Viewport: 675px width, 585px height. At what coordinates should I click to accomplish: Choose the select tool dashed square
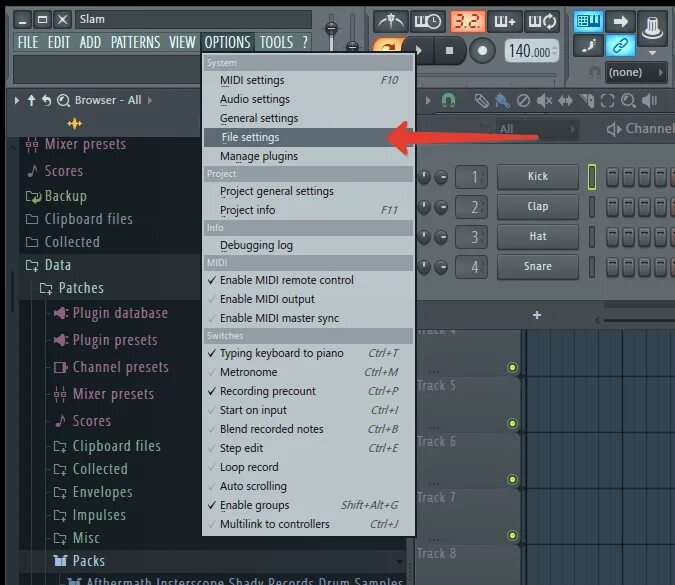point(607,101)
